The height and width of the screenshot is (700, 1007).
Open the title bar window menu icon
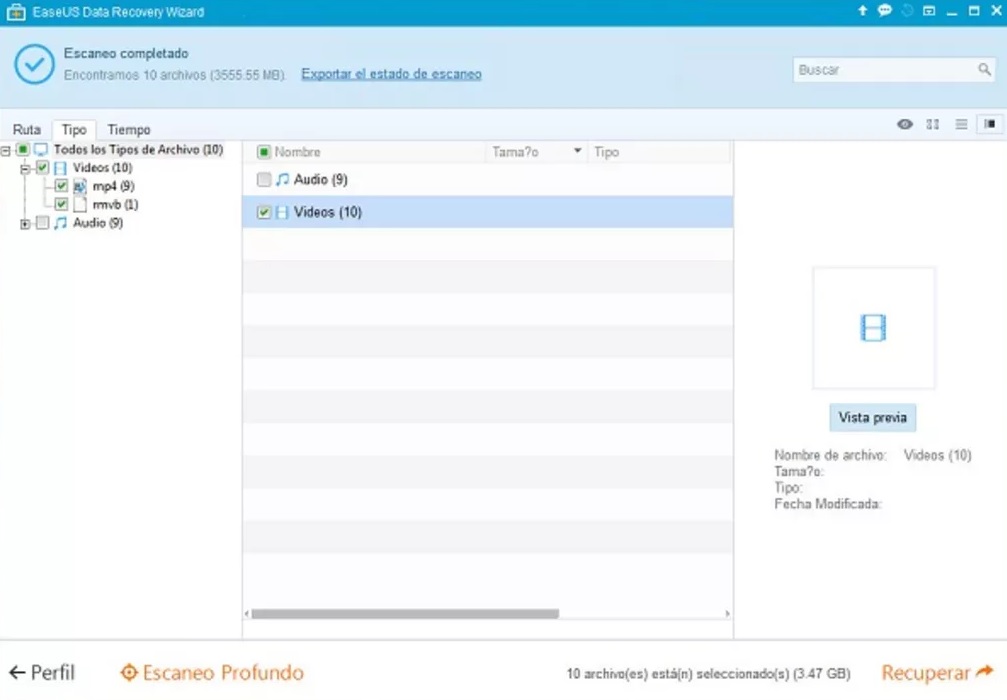[x=929, y=10]
